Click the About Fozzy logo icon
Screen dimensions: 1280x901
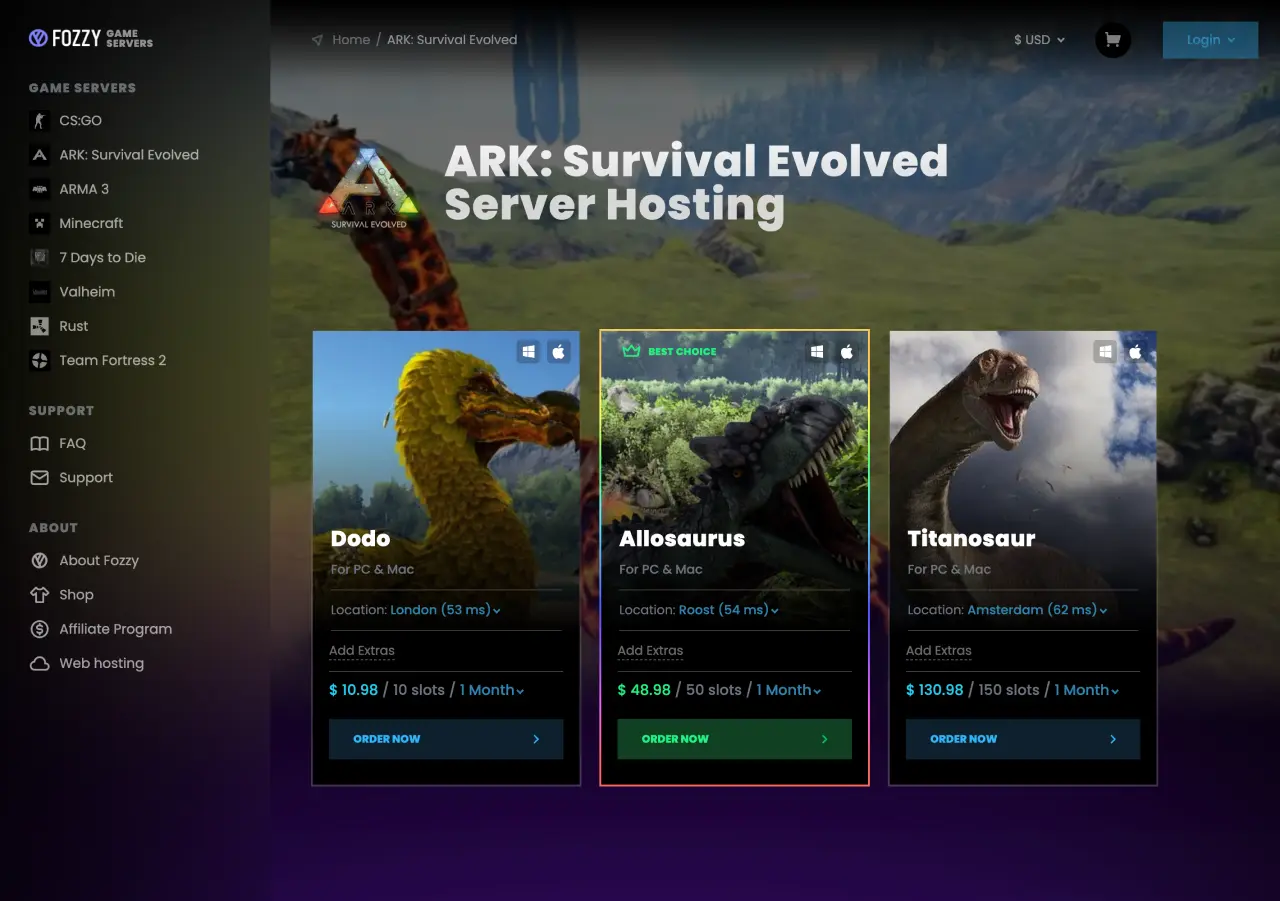click(39, 561)
